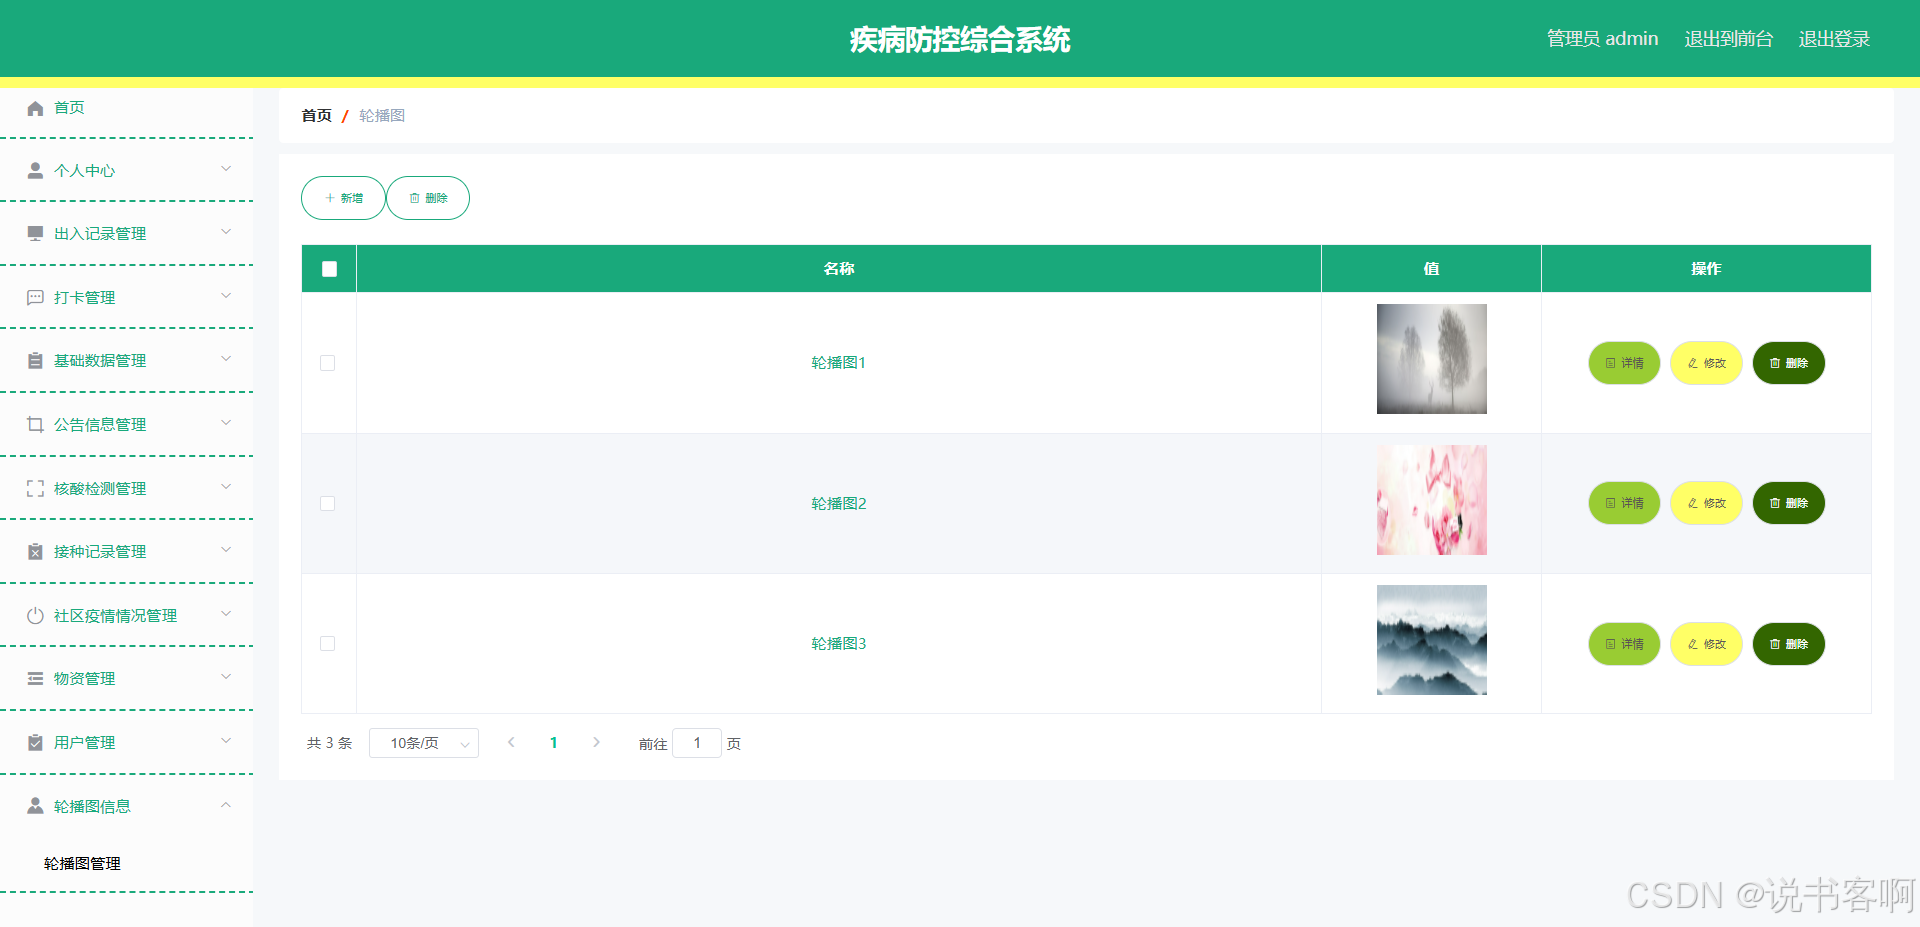
Task: Expand the 公告信息管理 chevron
Action: (x=226, y=423)
